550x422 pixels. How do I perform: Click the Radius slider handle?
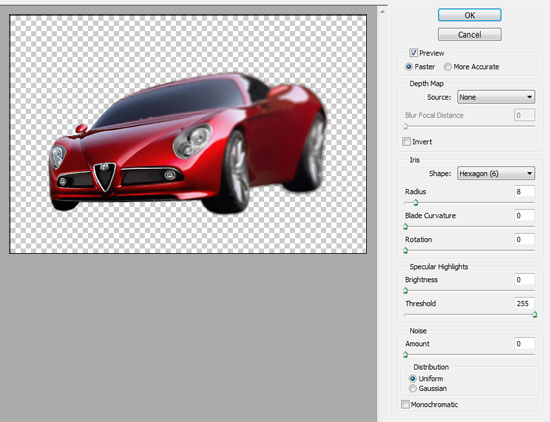click(x=416, y=202)
